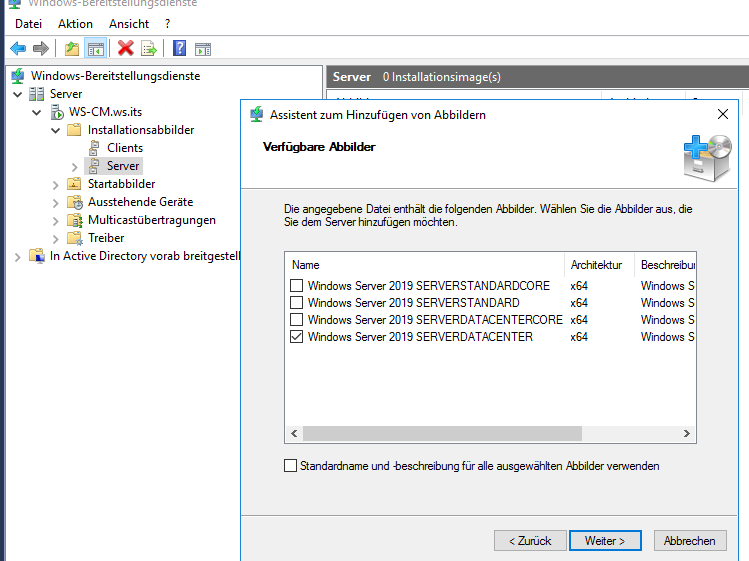Click the Export list toolbar icon
Viewport: 749px width, 561px height.
149,48
